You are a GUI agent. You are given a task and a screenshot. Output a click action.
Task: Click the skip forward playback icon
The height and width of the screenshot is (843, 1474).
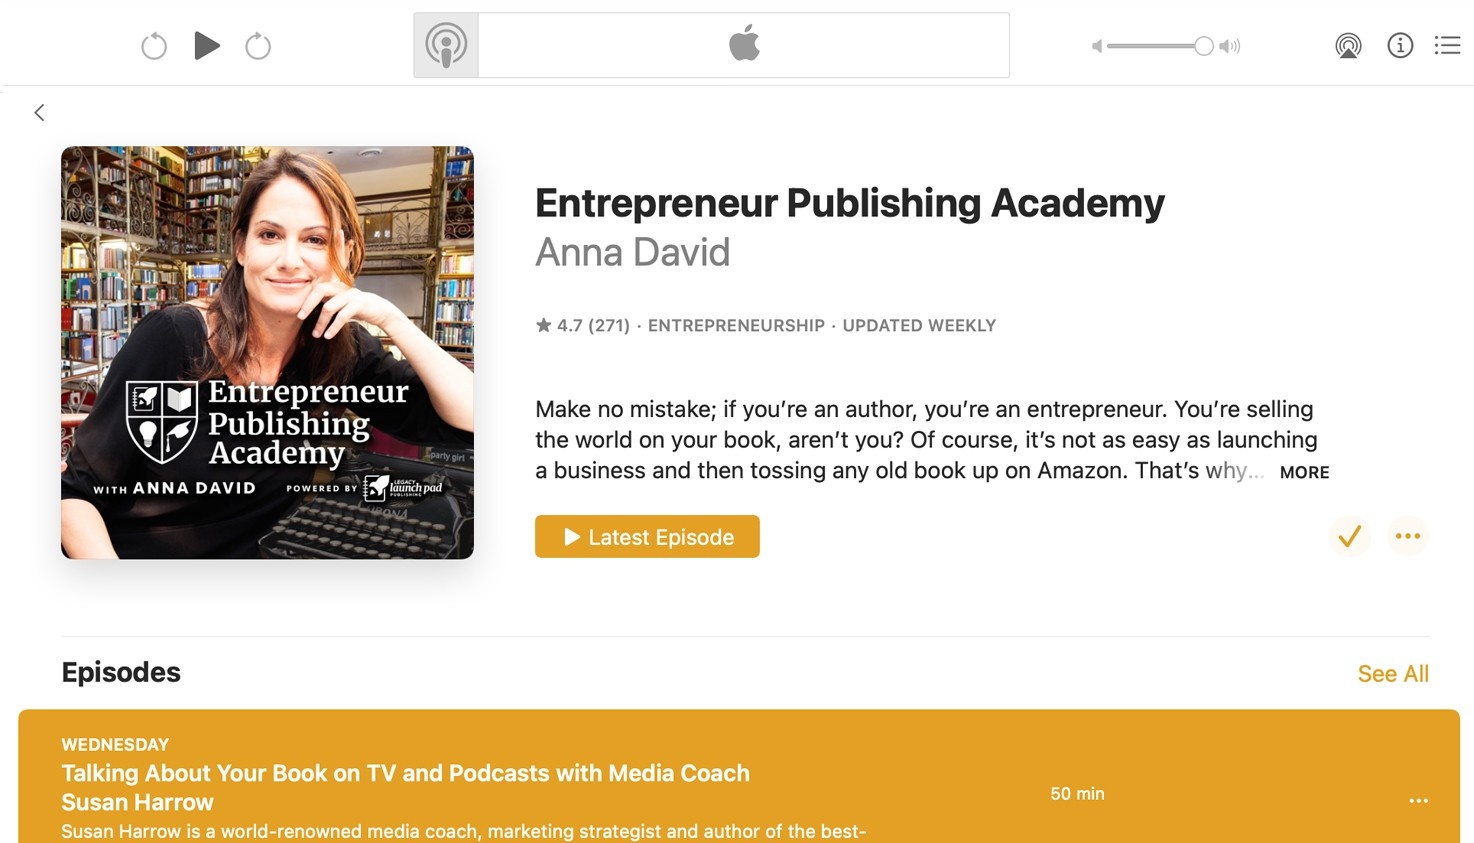click(258, 46)
